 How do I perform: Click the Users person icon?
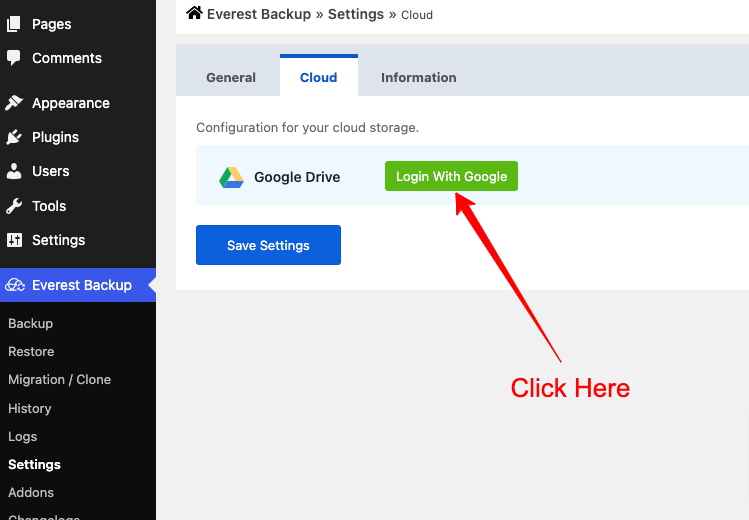pos(14,171)
